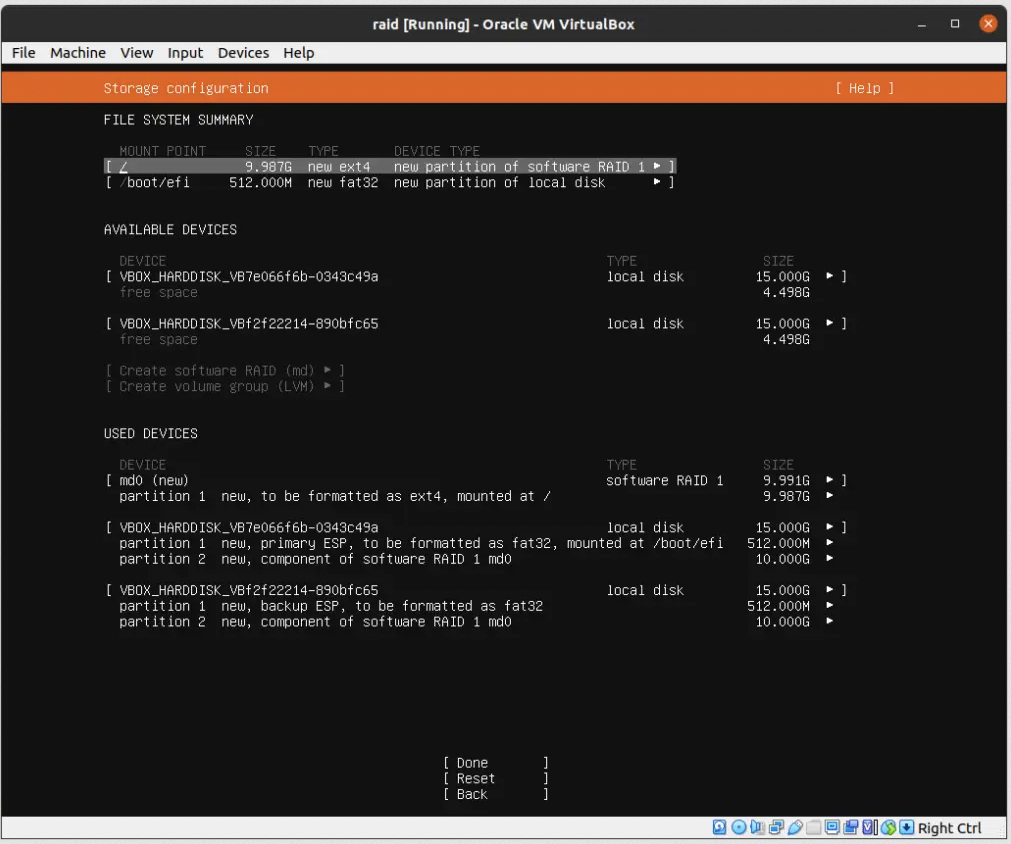Screen dimensions: 1011x844
Task: Expand the Create volume group (LVM) arrow
Action: [328, 386]
